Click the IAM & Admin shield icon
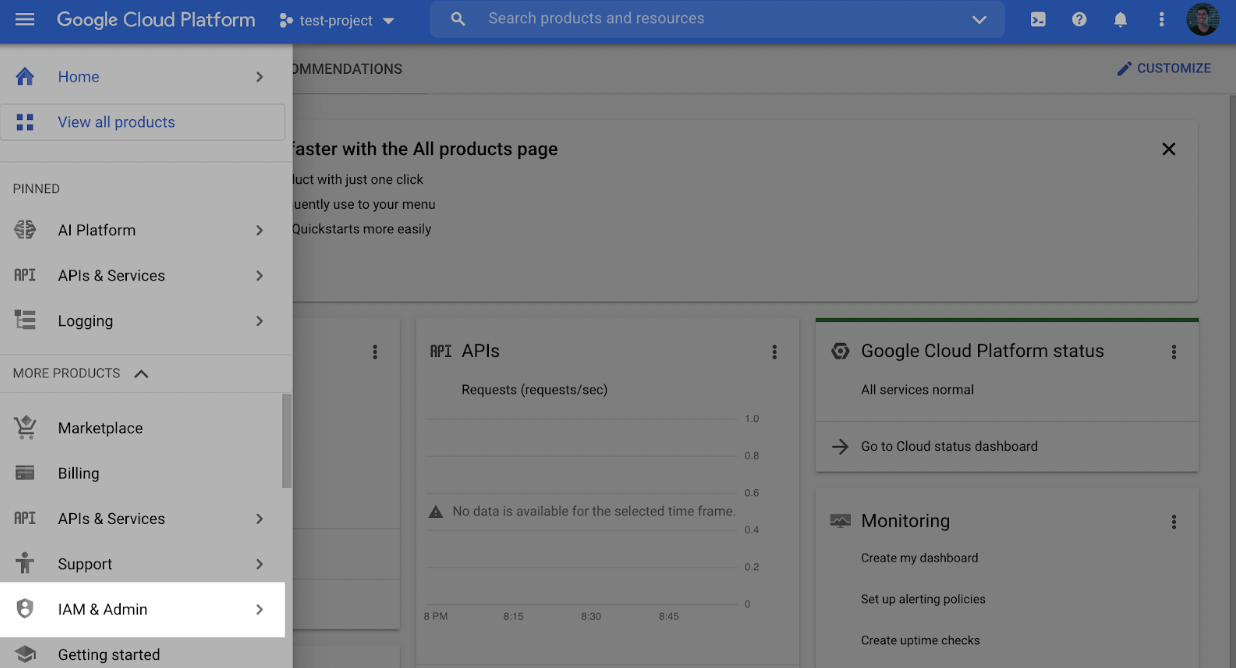This screenshot has width=1236, height=668. [x=25, y=609]
